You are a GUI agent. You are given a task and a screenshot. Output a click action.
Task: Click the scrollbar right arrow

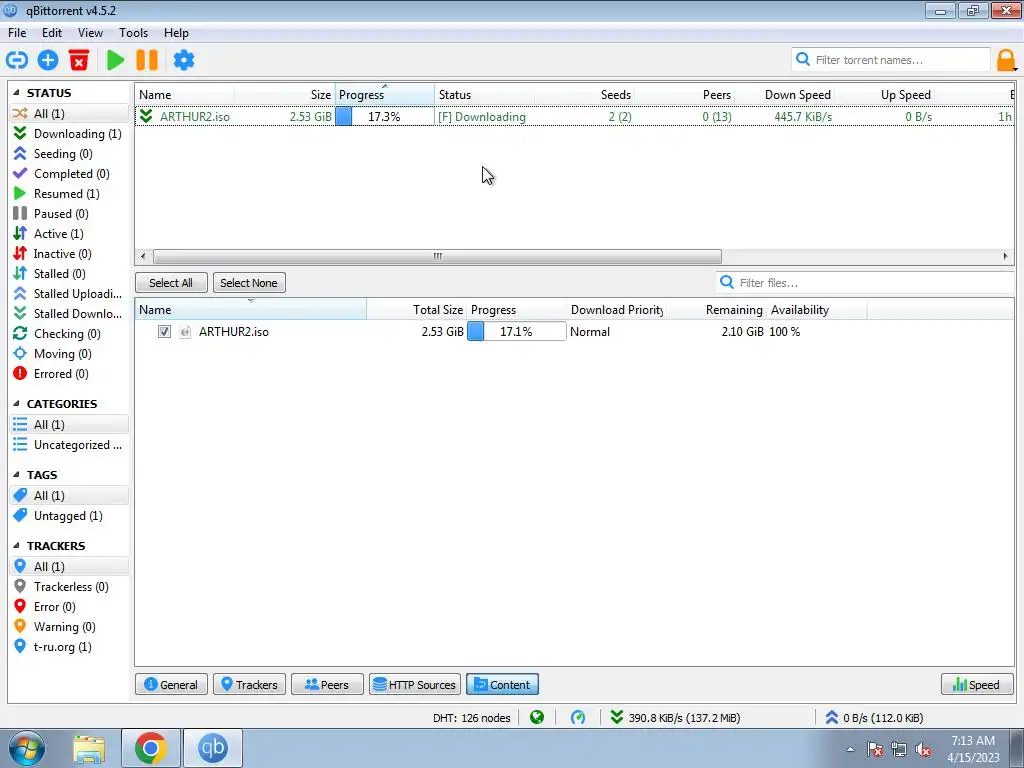[x=1006, y=256]
